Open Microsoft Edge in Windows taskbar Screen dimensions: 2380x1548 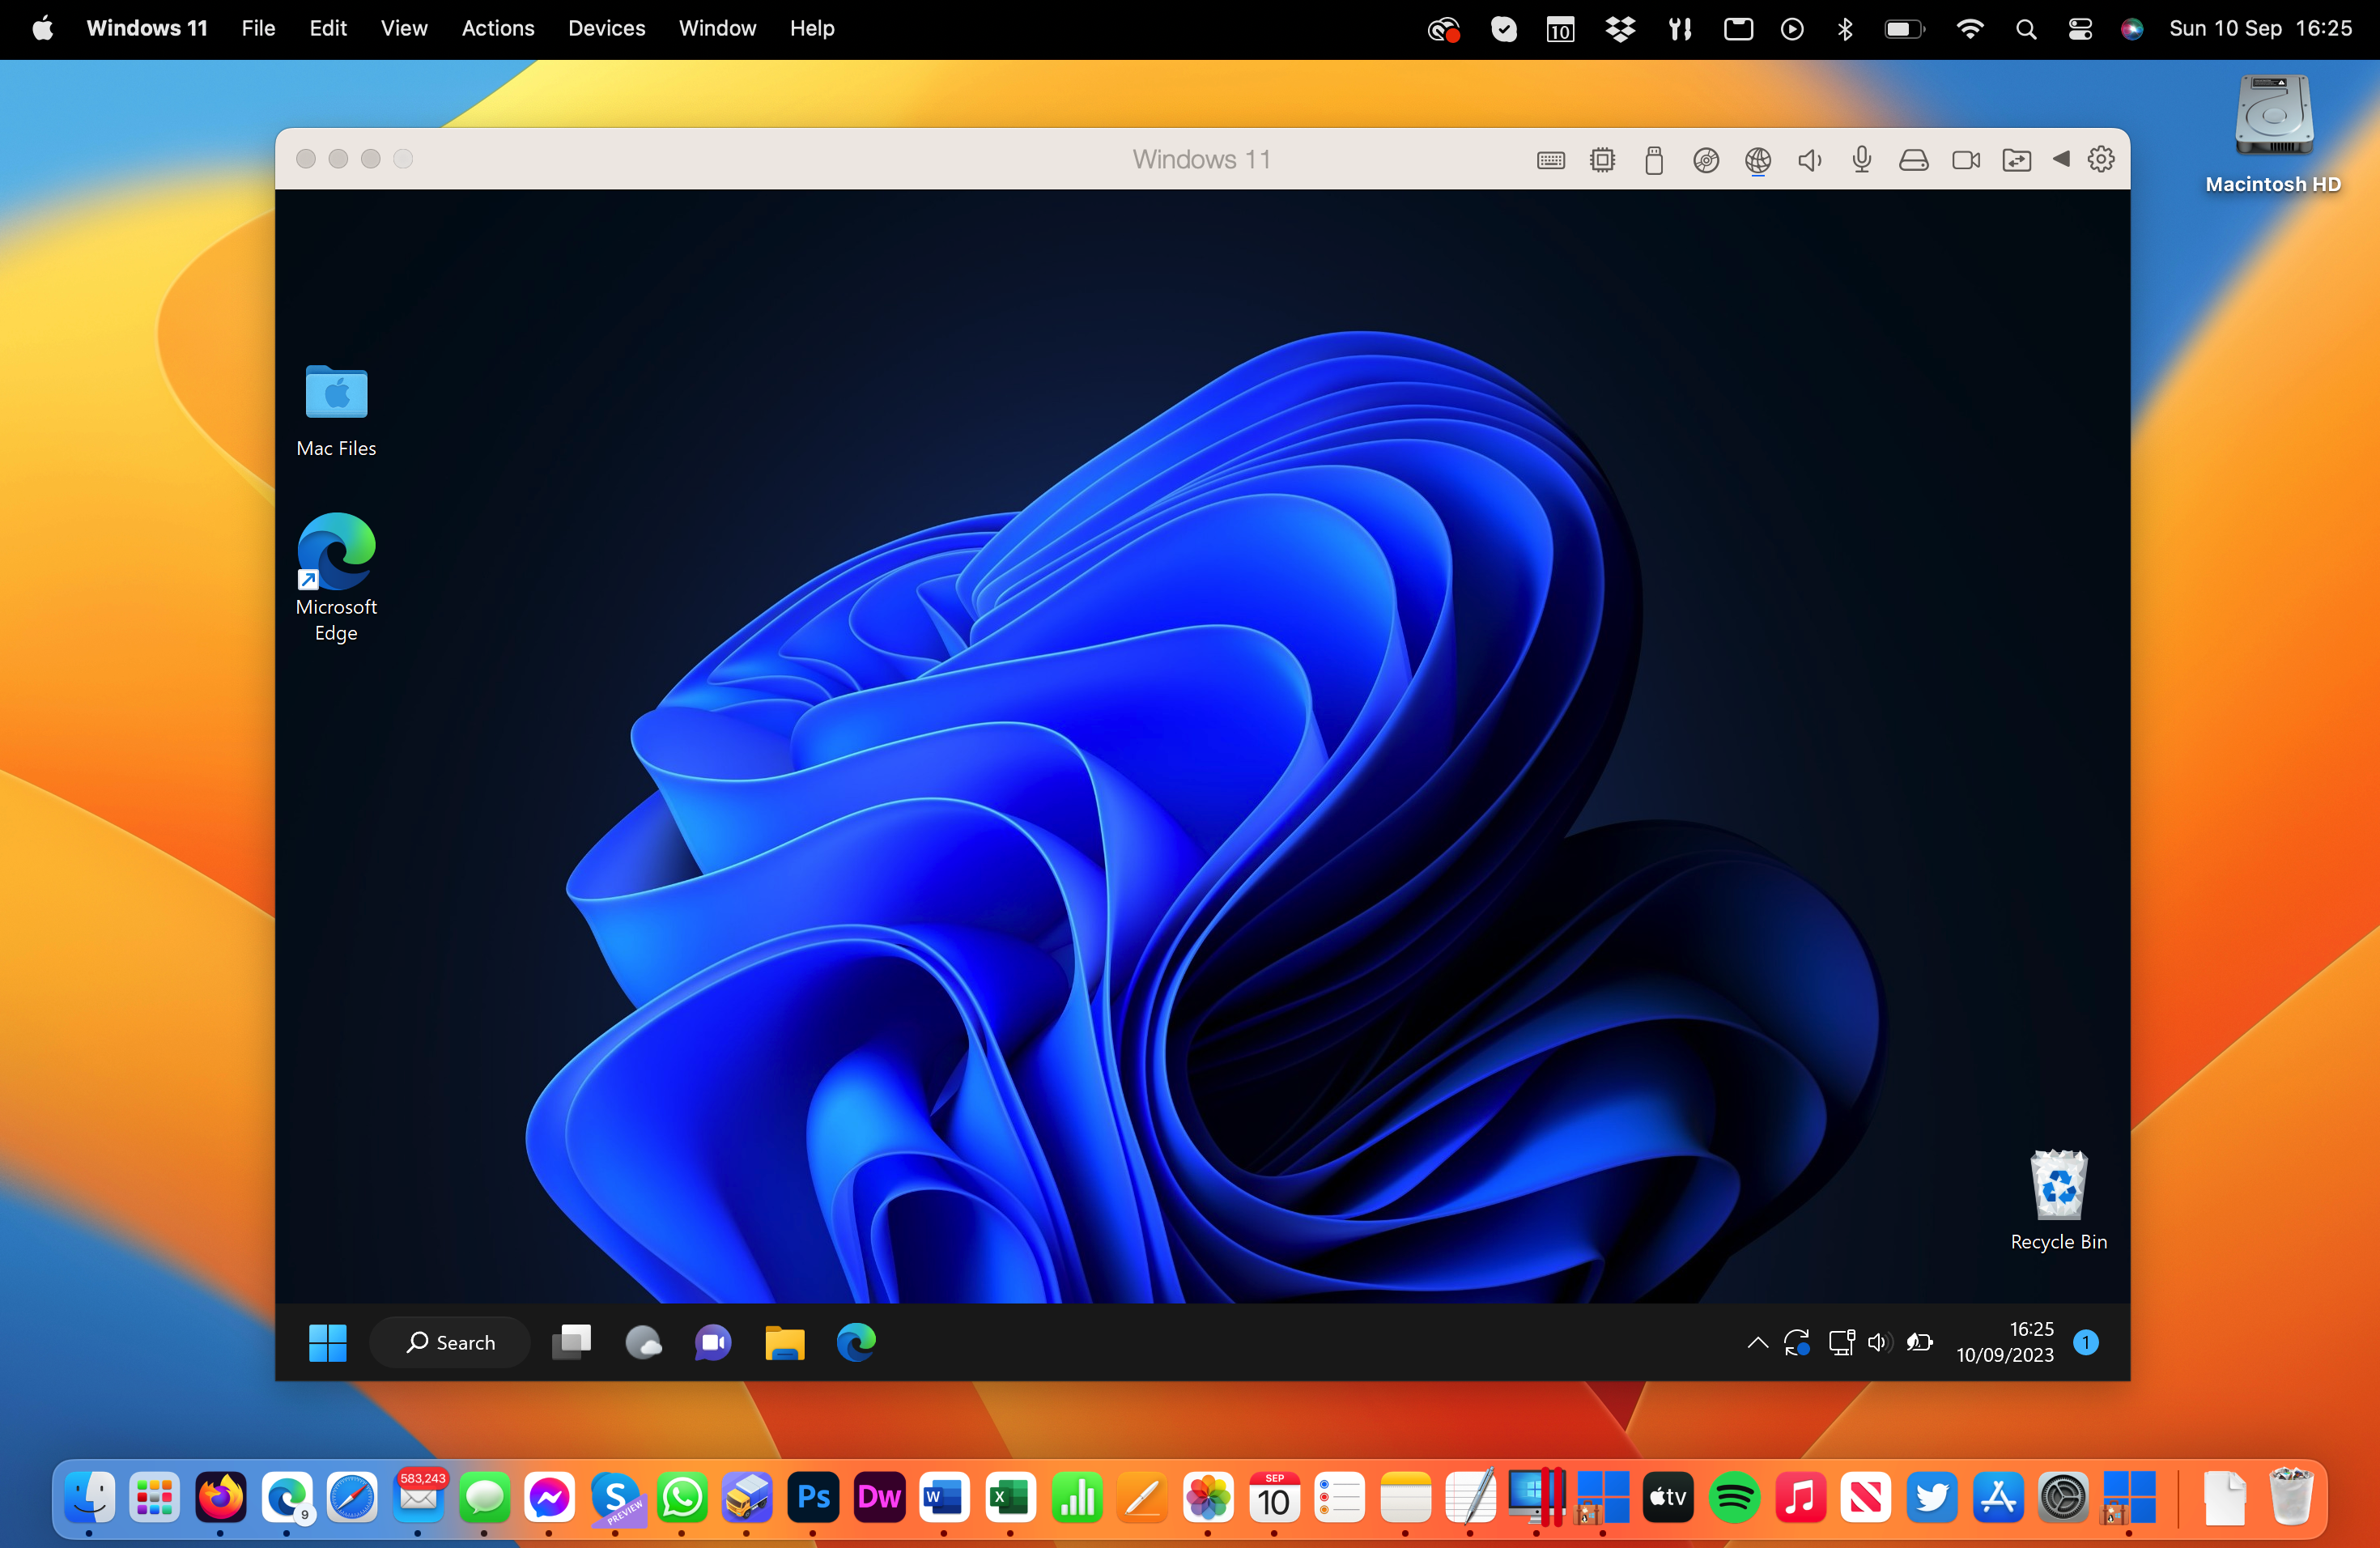[853, 1342]
